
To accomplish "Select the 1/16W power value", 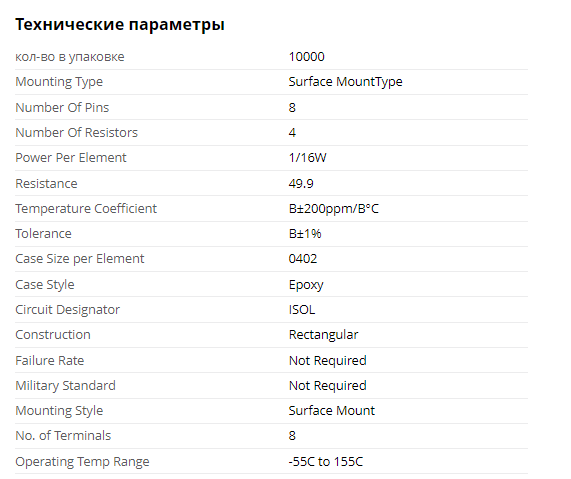I will (307, 158).
